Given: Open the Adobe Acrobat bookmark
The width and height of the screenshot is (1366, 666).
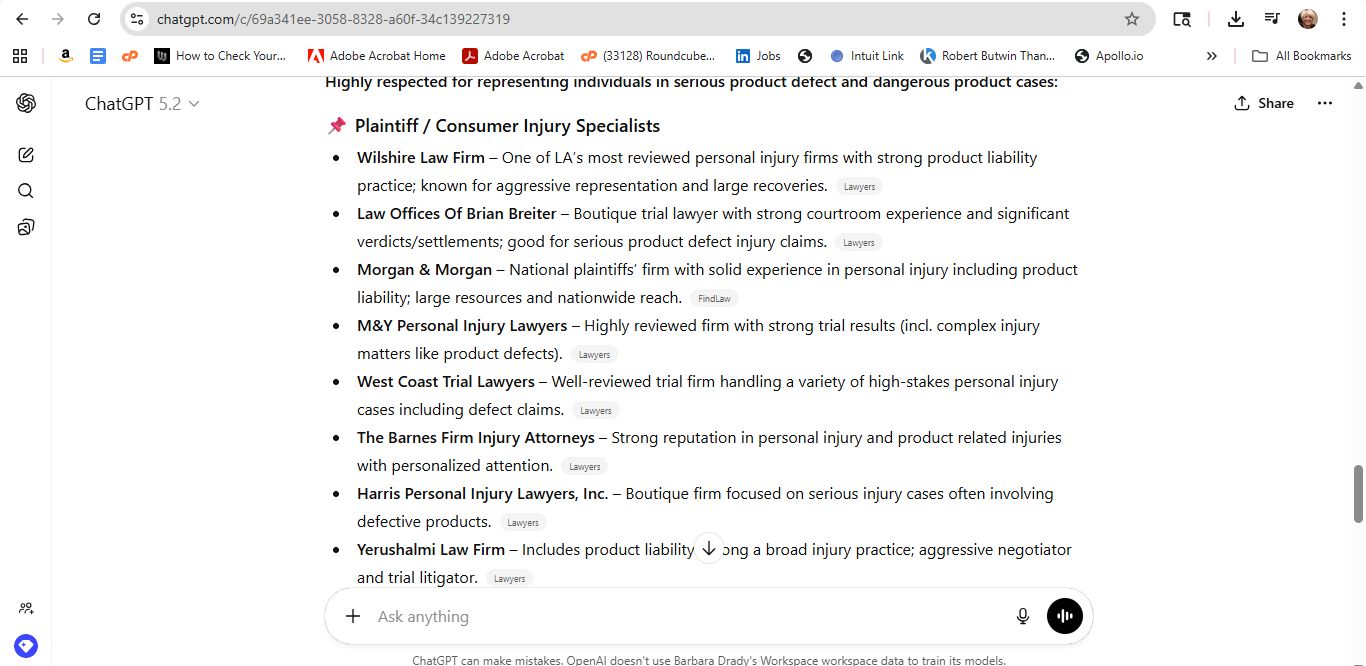Looking at the screenshot, I should [513, 56].
